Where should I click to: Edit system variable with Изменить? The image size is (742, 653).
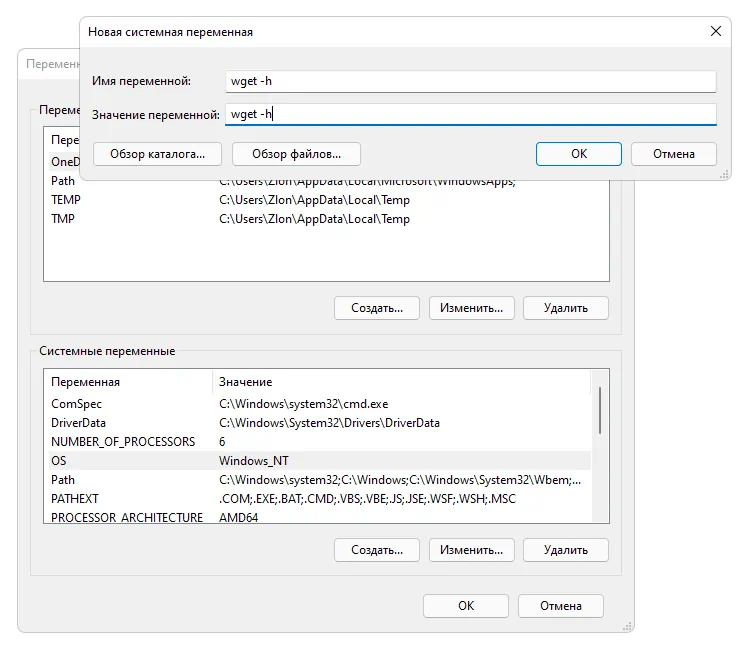[471, 550]
